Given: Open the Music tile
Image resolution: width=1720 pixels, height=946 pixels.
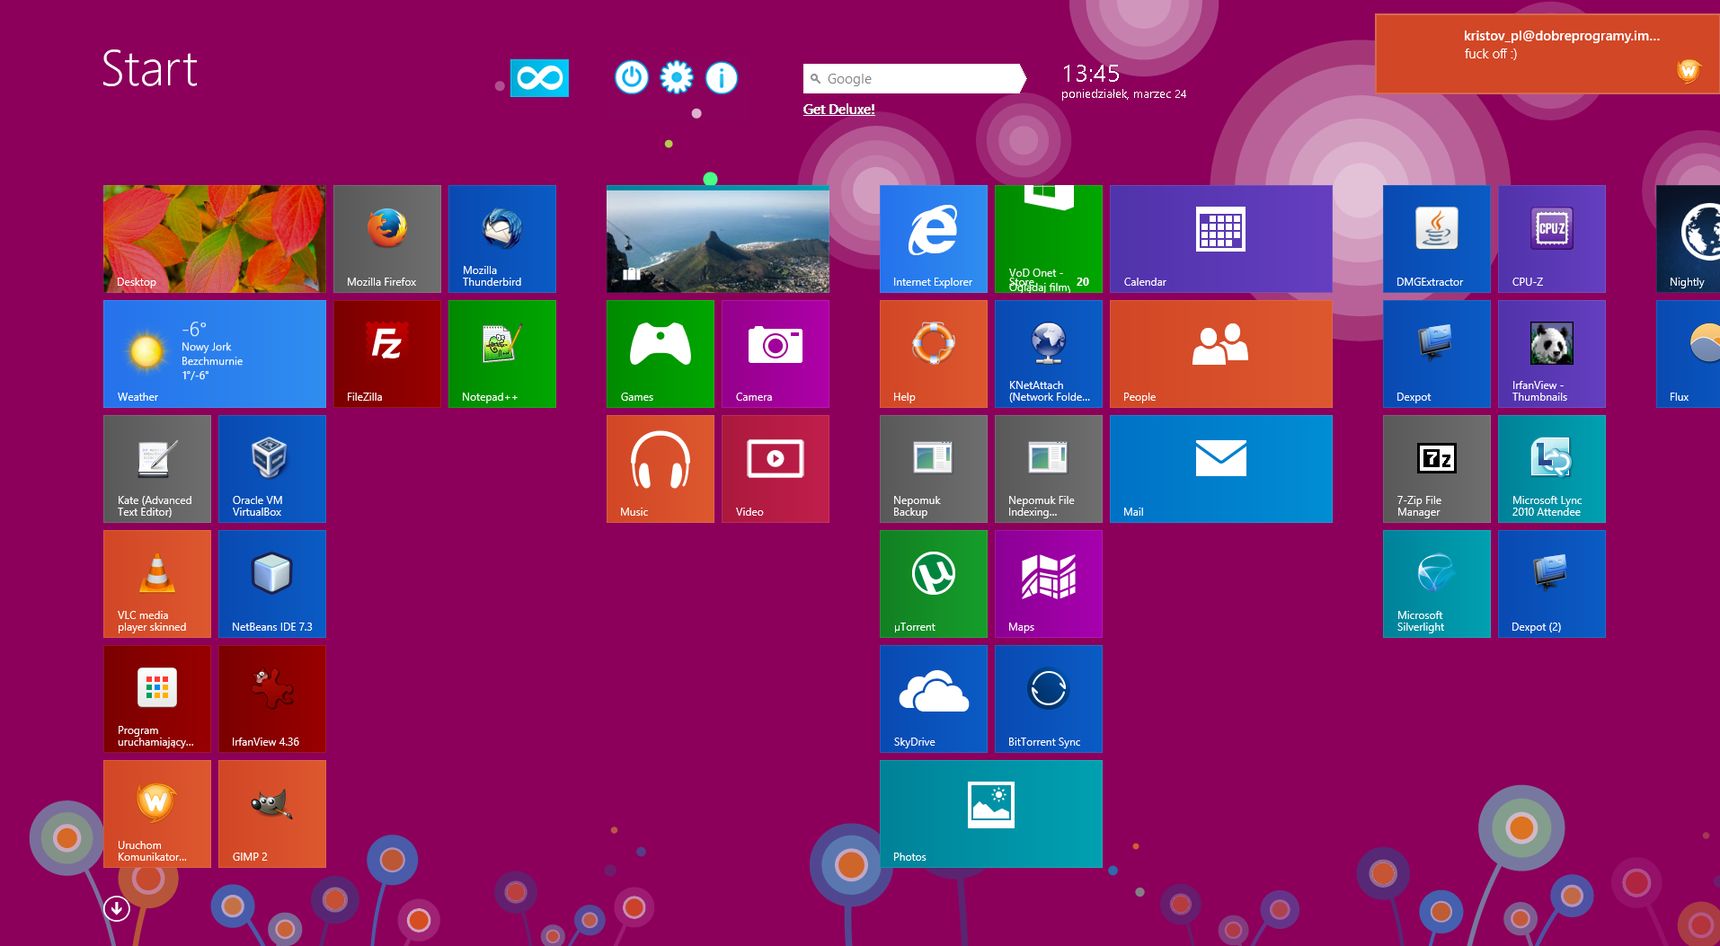Looking at the screenshot, I should [x=660, y=469].
